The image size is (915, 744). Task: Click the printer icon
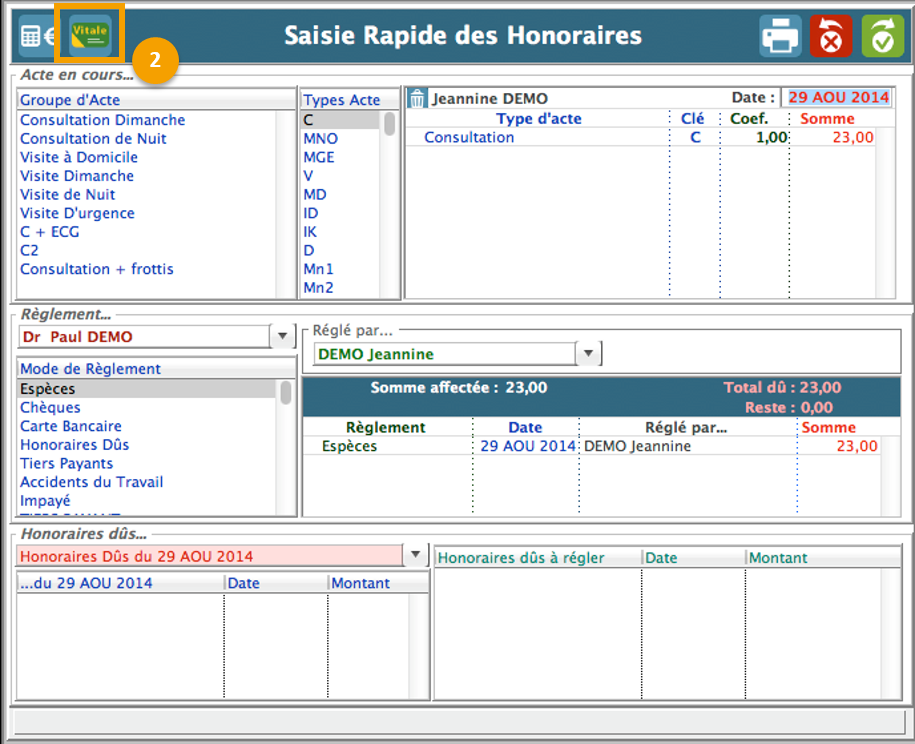coord(780,37)
